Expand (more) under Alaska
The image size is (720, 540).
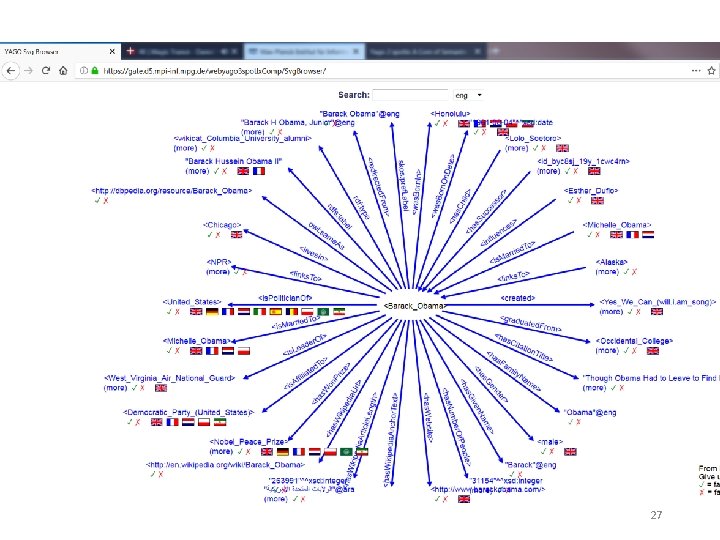click(x=607, y=272)
